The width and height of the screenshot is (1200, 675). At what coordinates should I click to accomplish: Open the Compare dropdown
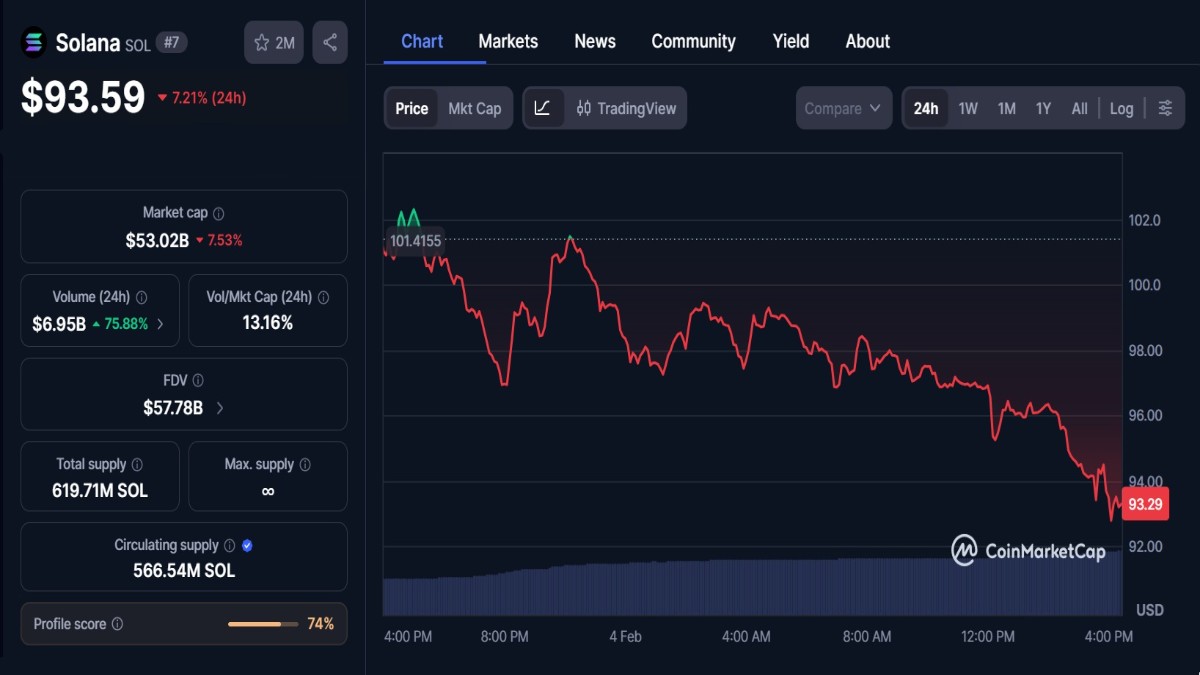click(x=843, y=108)
